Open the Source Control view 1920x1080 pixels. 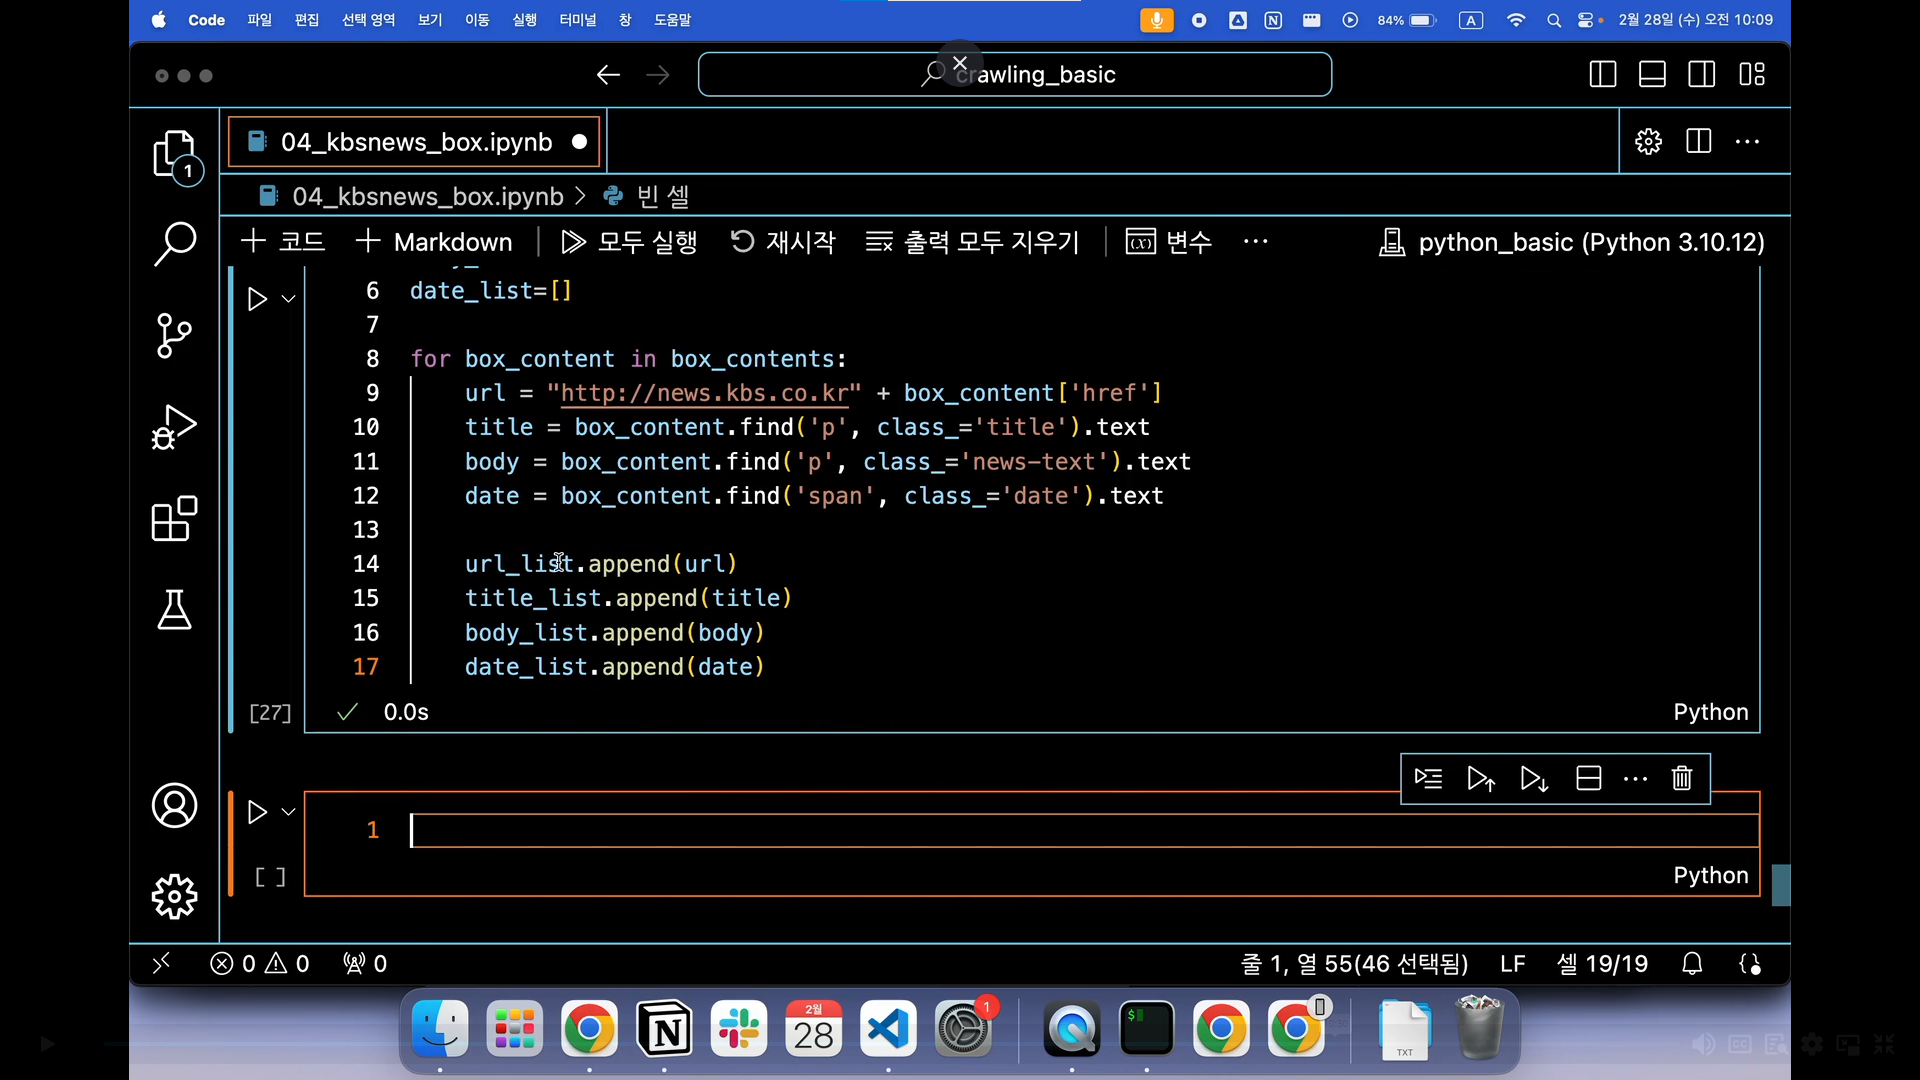(x=175, y=335)
